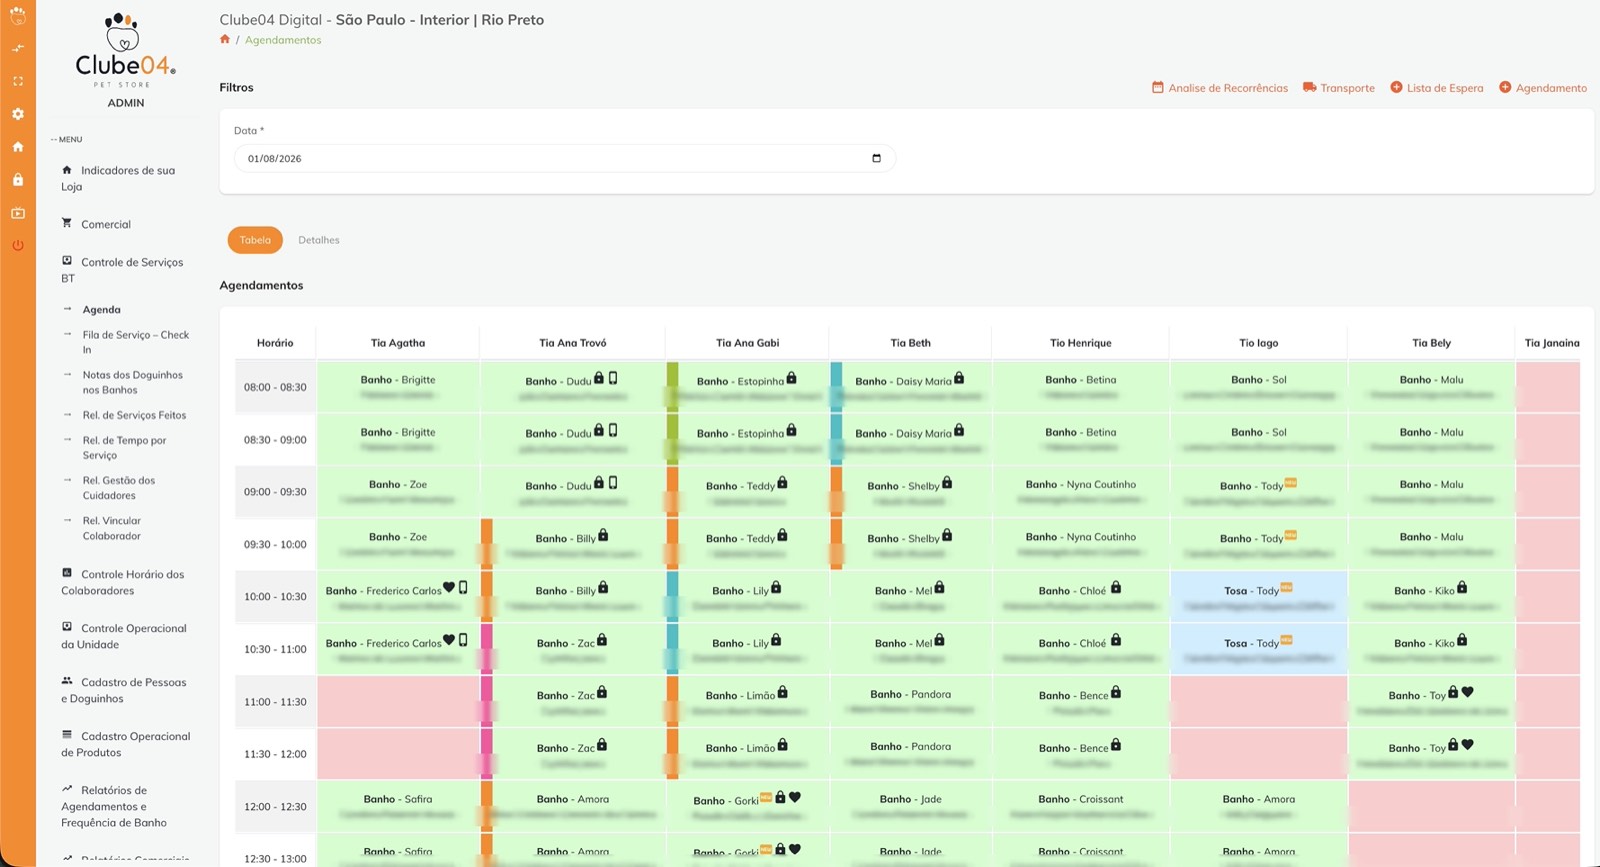Toggle fullscreen mode icon
The height and width of the screenshot is (867, 1600).
click(x=18, y=81)
